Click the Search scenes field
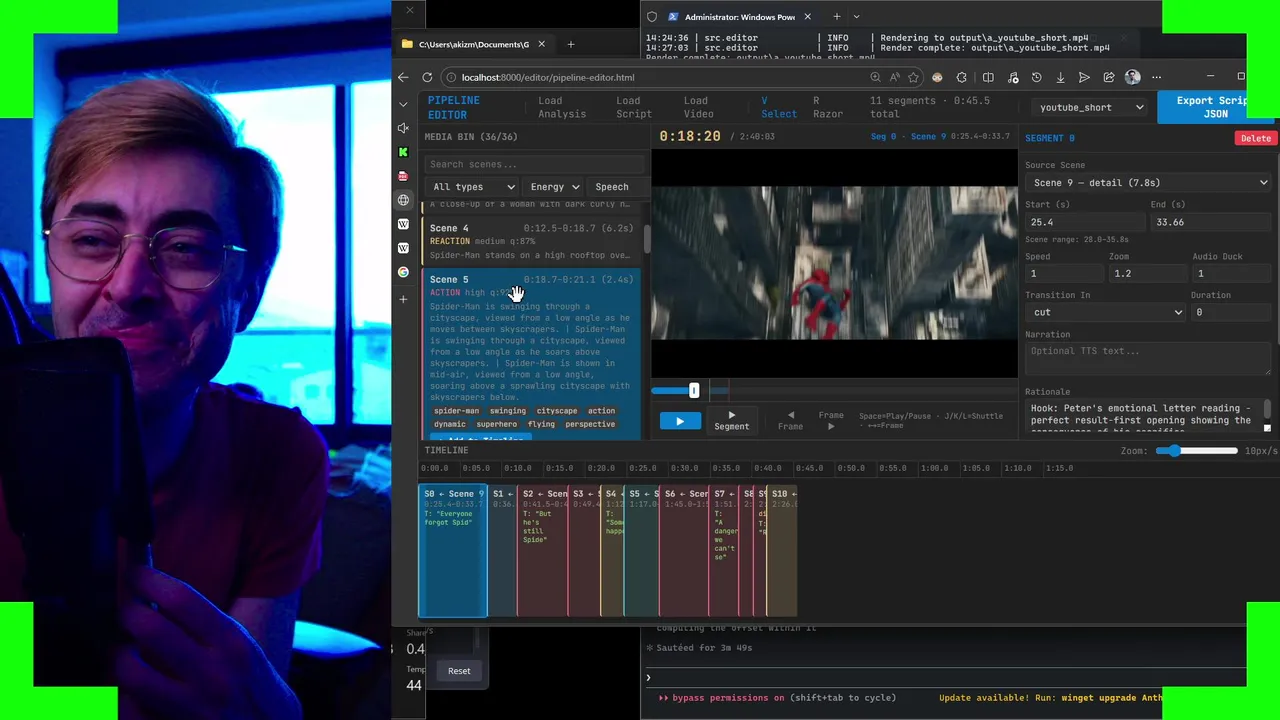Screen dimensions: 1280x720 pyautogui.click(x=536, y=164)
